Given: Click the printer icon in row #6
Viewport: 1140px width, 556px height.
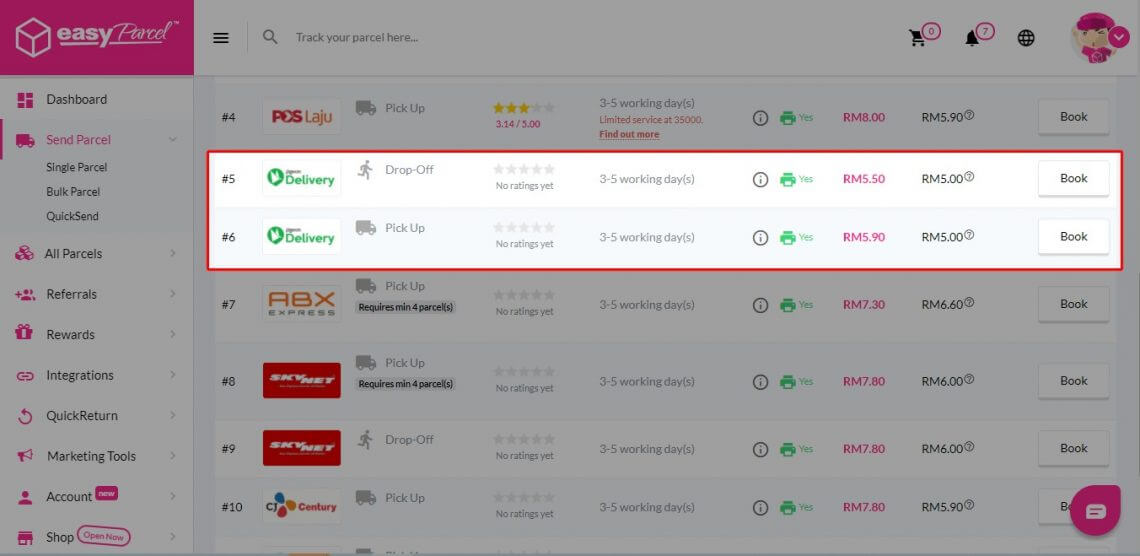Looking at the screenshot, I should (x=788, y=238).
